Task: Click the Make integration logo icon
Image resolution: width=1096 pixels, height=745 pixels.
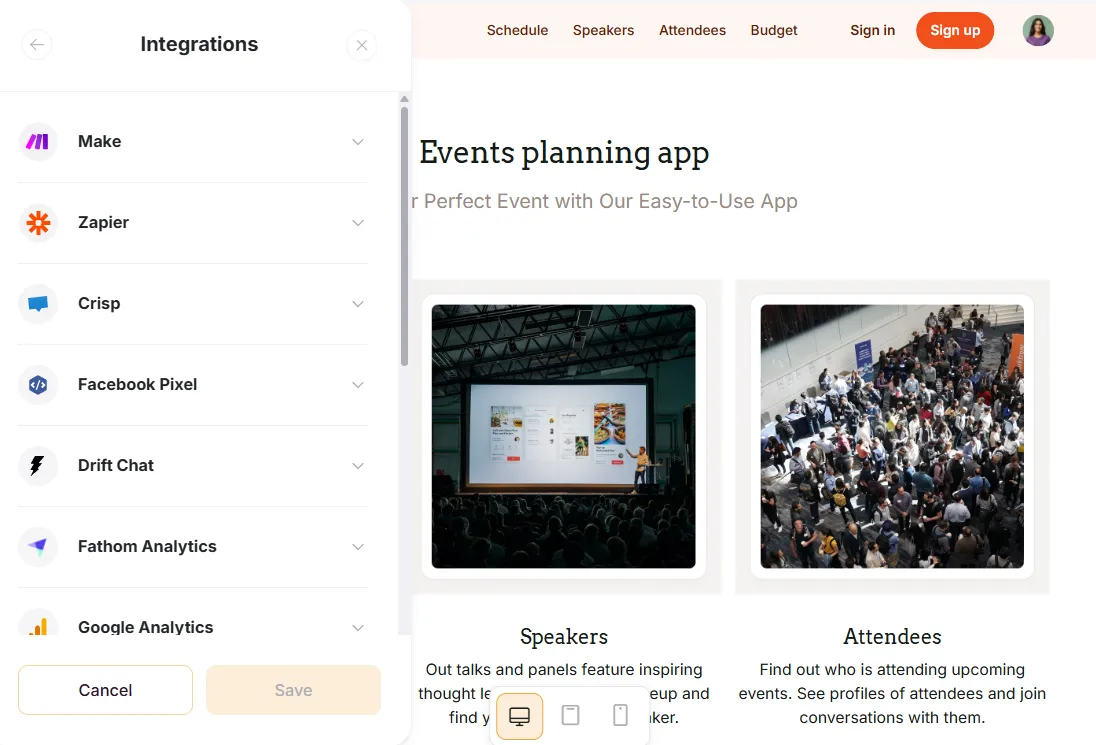Action: pyautogui.click(x=38, y=142)
